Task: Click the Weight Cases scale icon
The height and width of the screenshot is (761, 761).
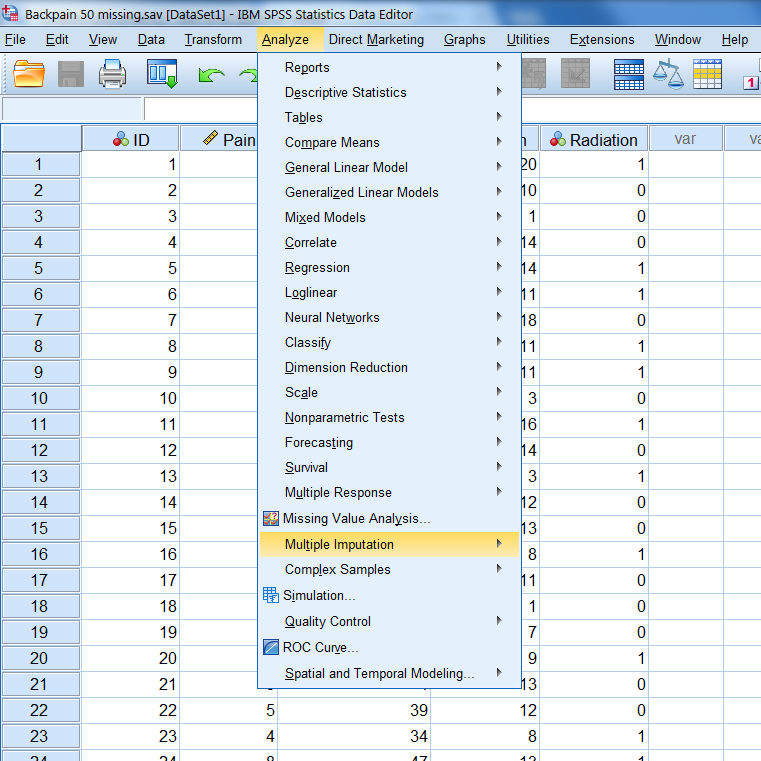Action: click(667, 75)
